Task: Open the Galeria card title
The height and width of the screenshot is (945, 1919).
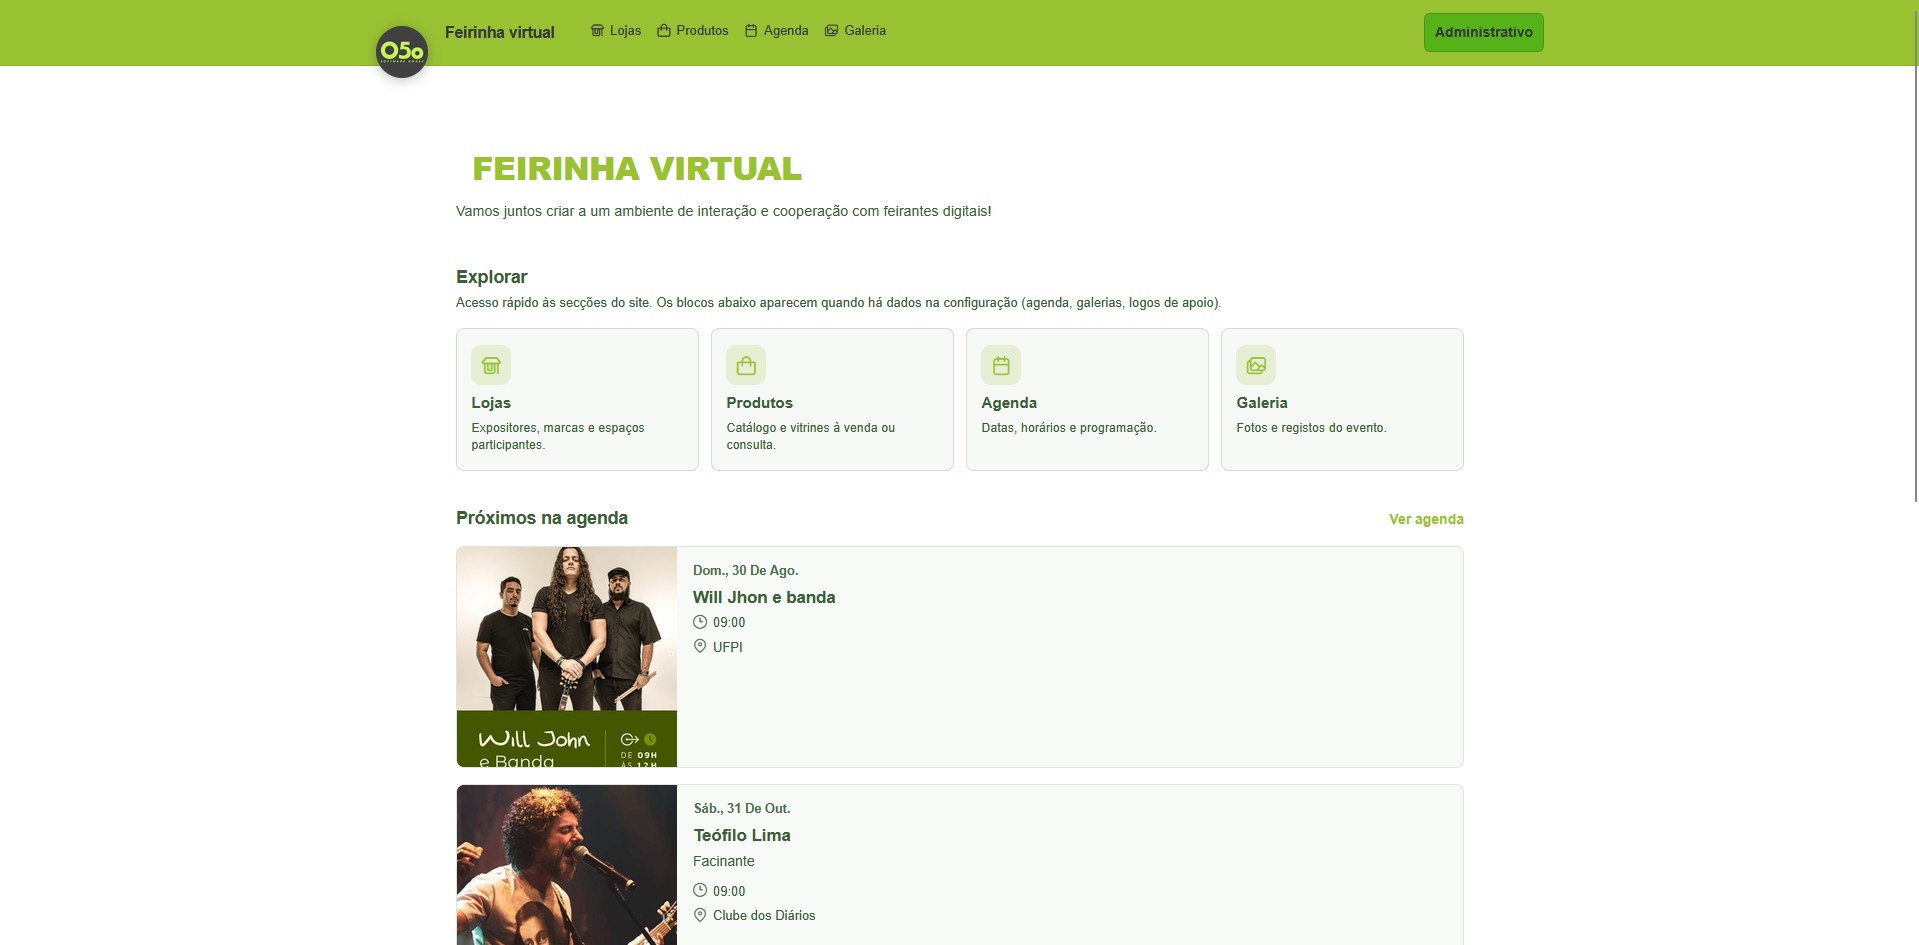Action: (x=1262, y=403)
